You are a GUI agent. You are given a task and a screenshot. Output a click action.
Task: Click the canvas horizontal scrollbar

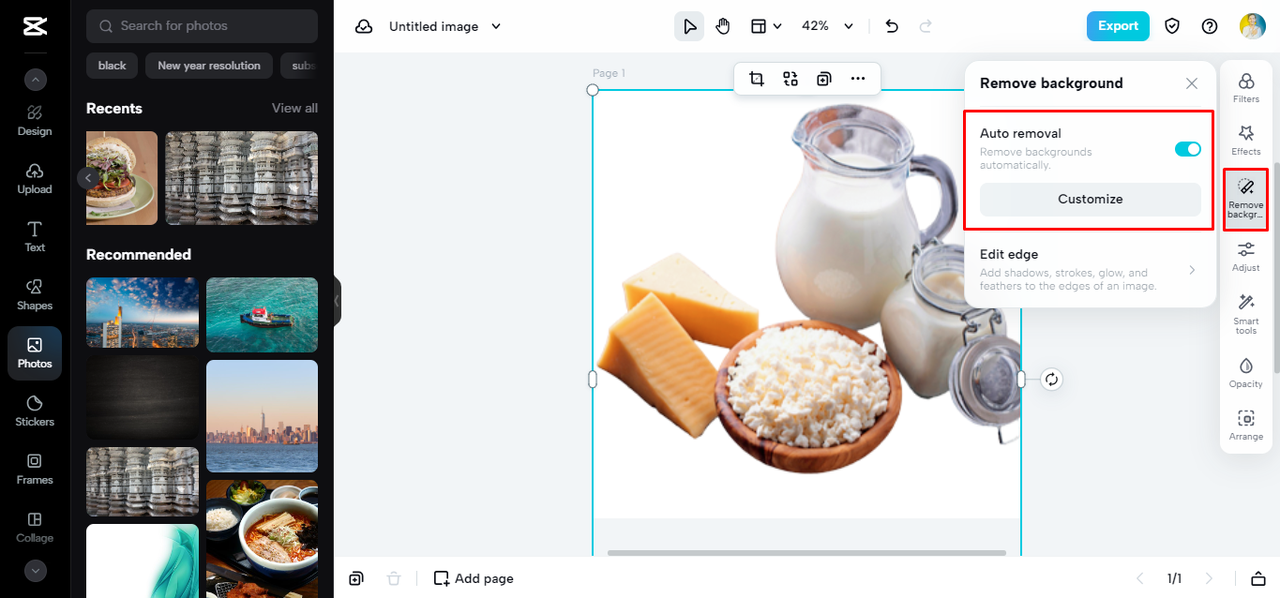click(x=806, y=553)
